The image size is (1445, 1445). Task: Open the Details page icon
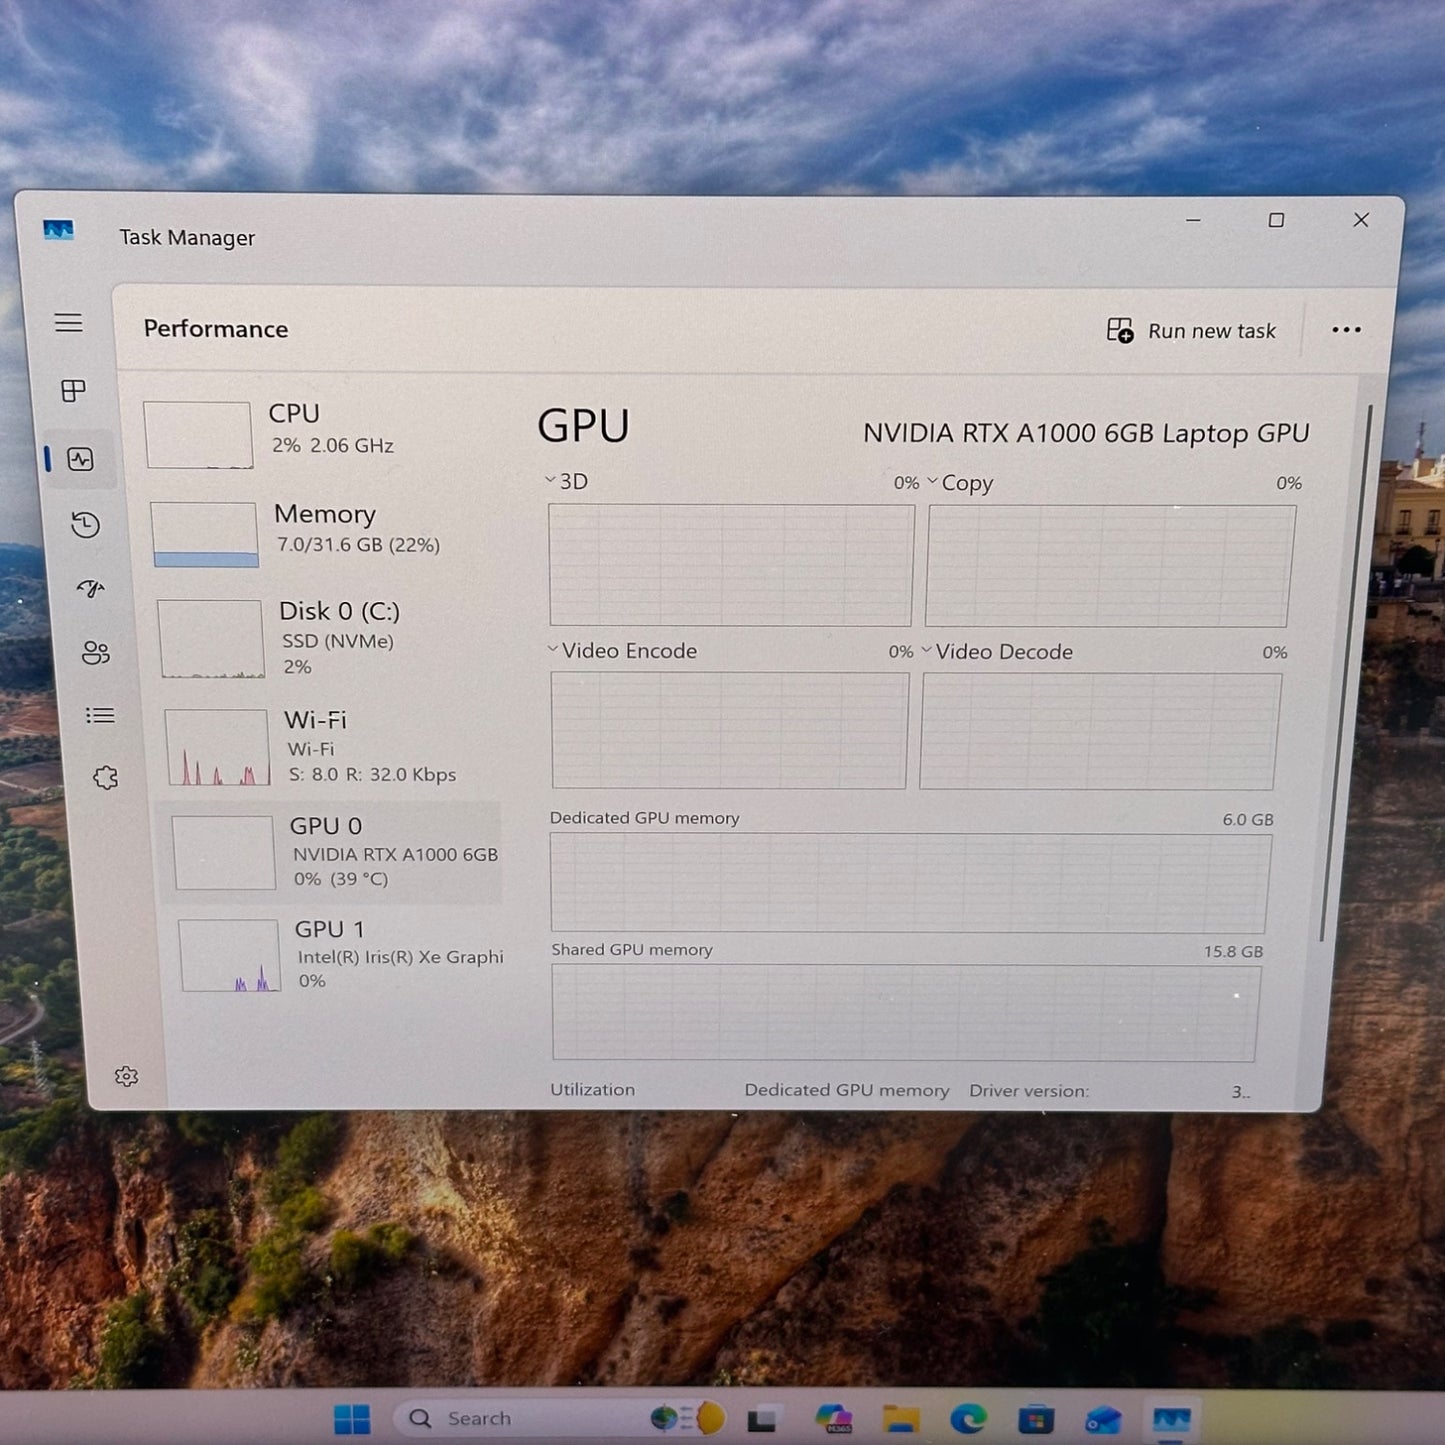100,716
